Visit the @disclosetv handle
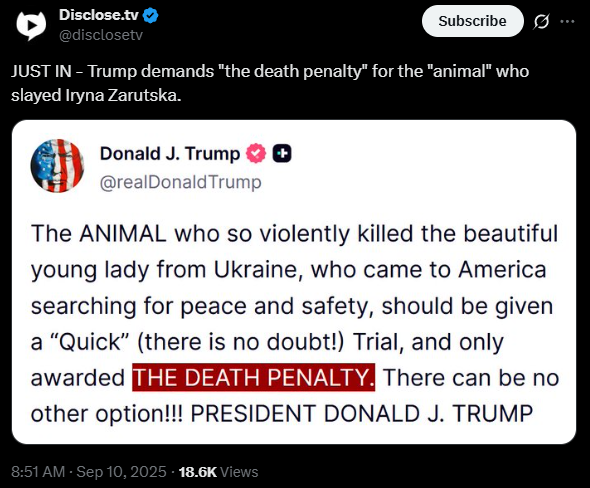590x488 pixels. 101,35
